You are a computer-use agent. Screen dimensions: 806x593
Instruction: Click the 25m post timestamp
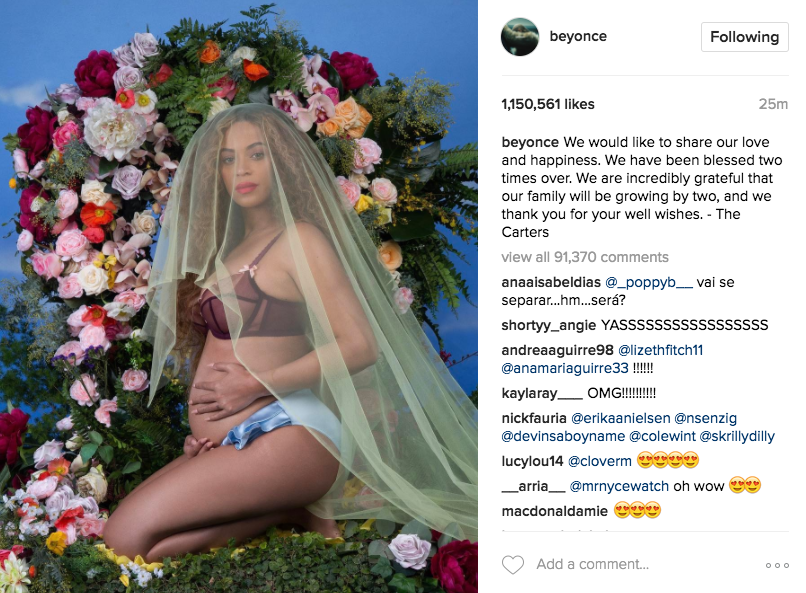tap(773, 104)
